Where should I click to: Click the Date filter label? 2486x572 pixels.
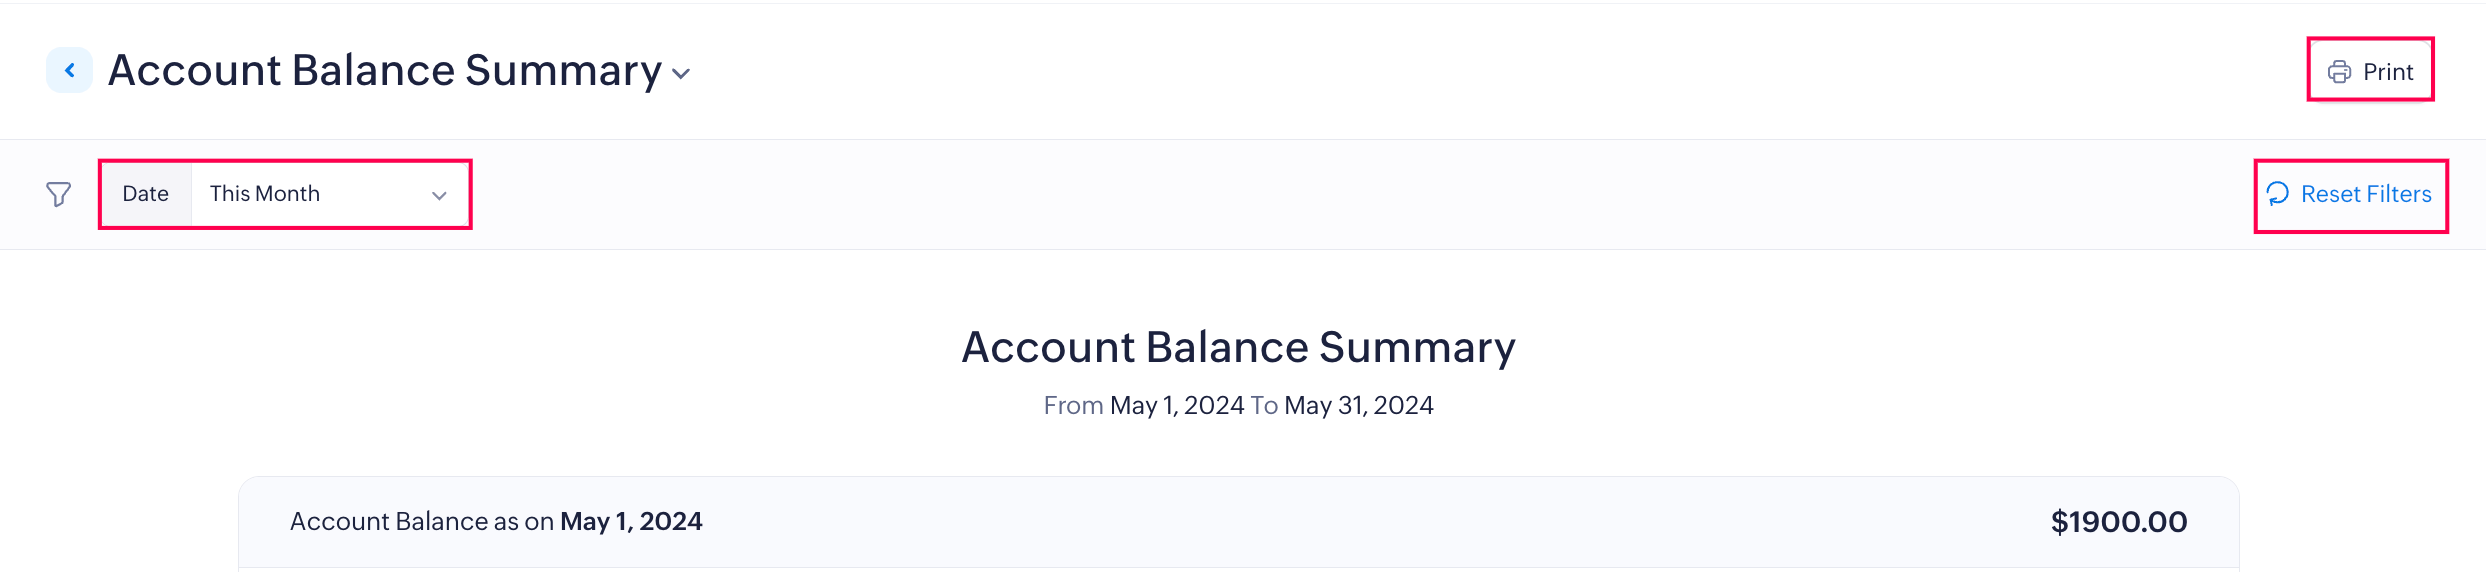coord(145,194)
